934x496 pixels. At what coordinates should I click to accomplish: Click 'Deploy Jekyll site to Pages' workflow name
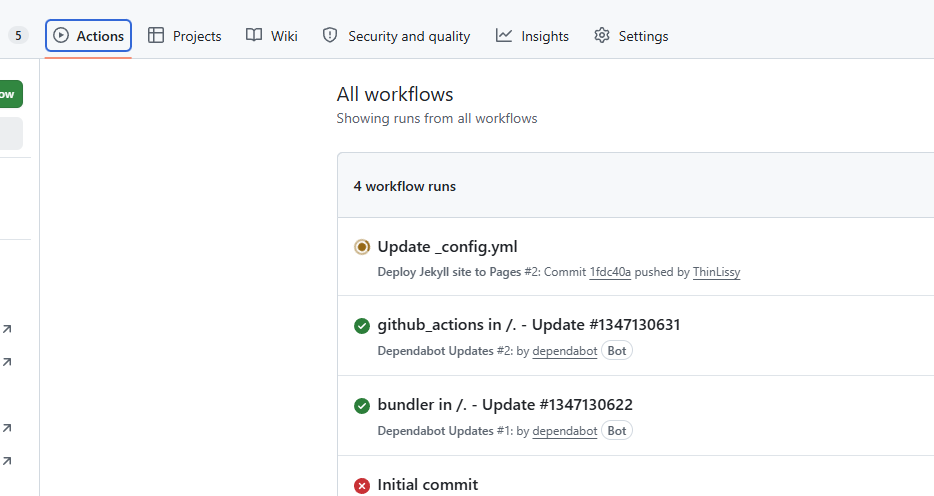point(449,272)
